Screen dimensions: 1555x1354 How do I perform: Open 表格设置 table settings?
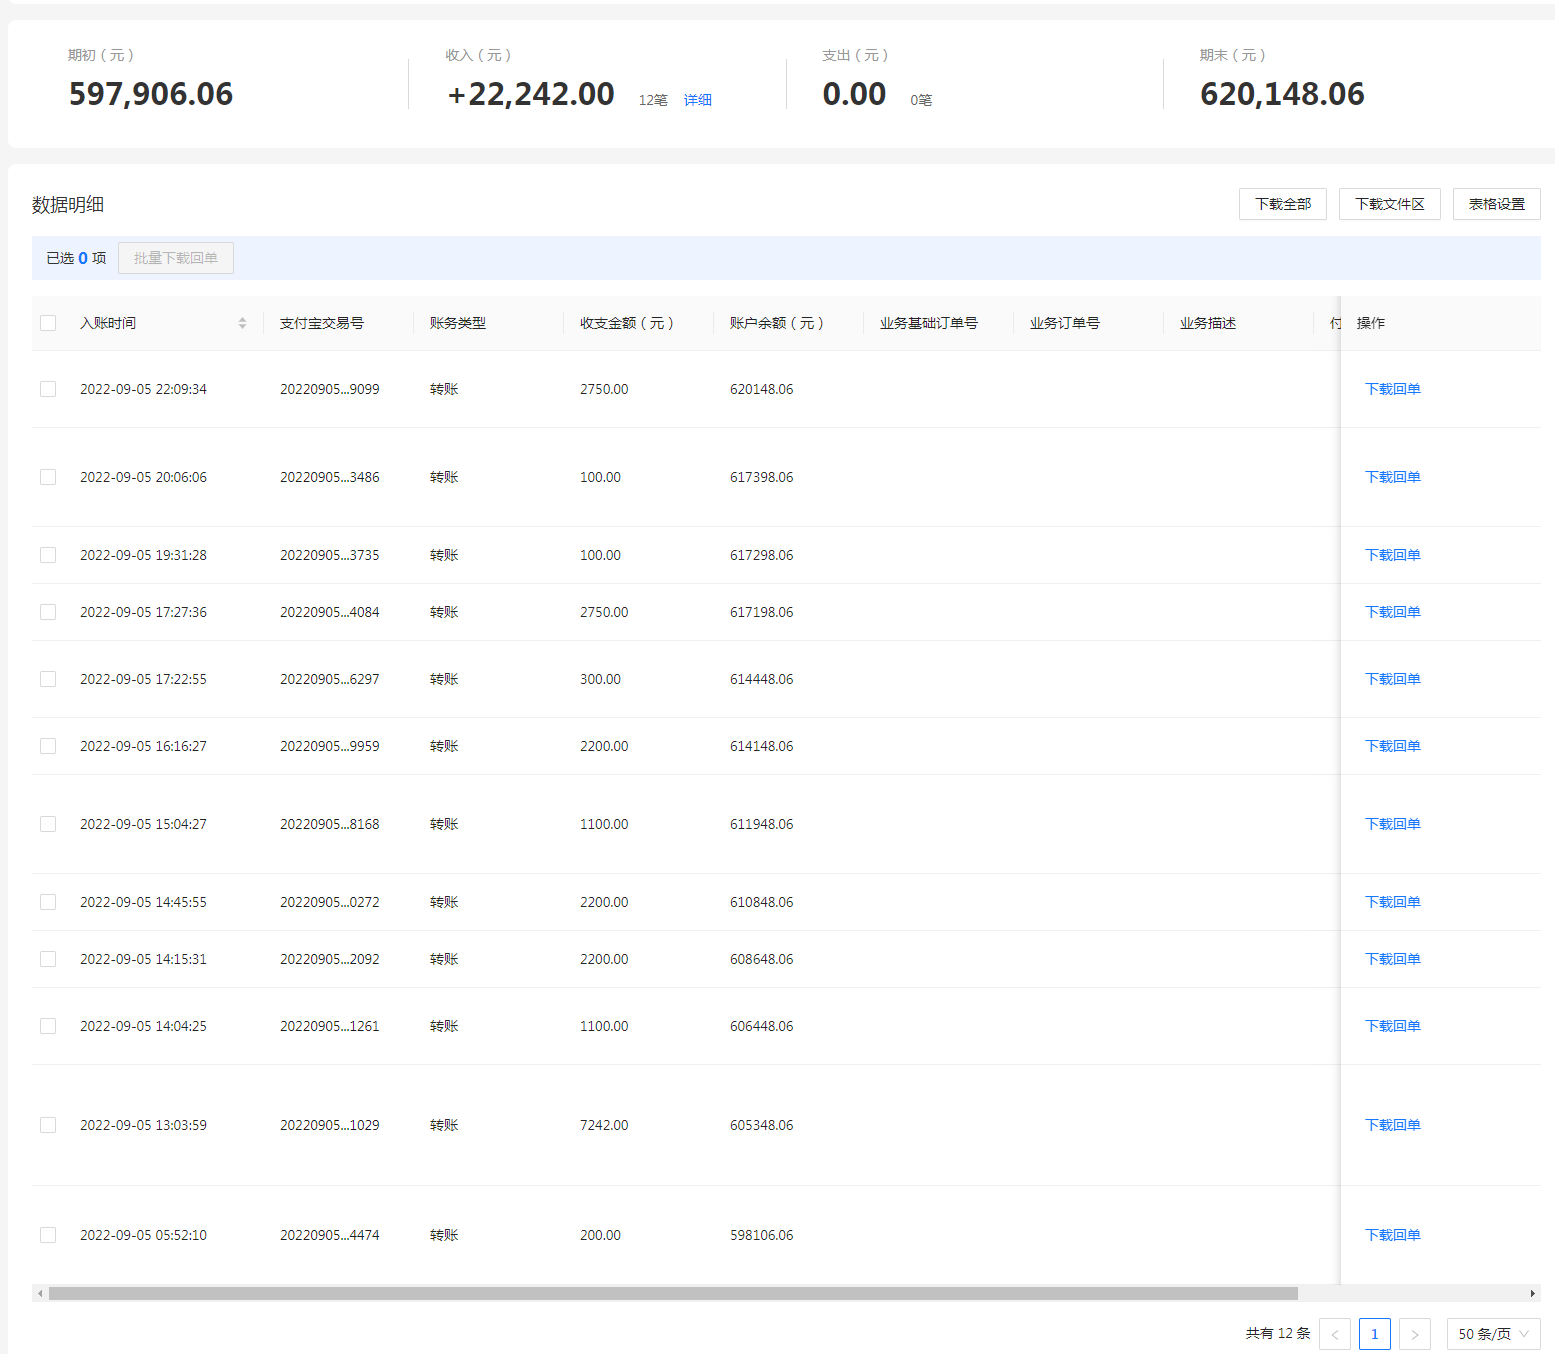(1496, 204)
